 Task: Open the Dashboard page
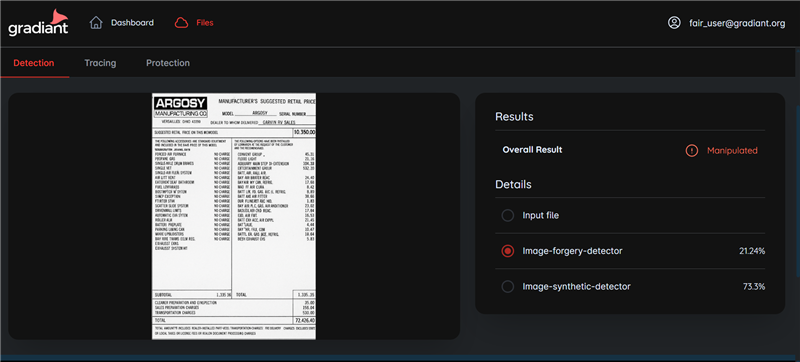tap(132, 23)
